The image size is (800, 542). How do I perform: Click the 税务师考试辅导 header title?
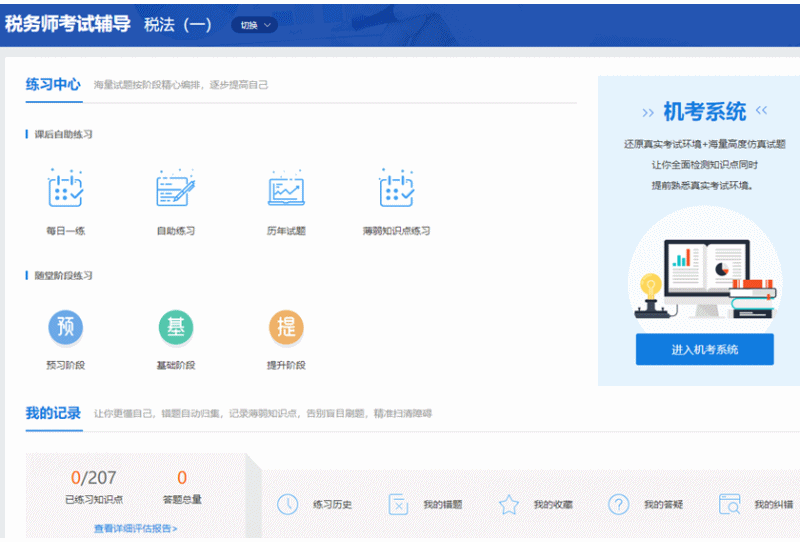tap(68, 24)
